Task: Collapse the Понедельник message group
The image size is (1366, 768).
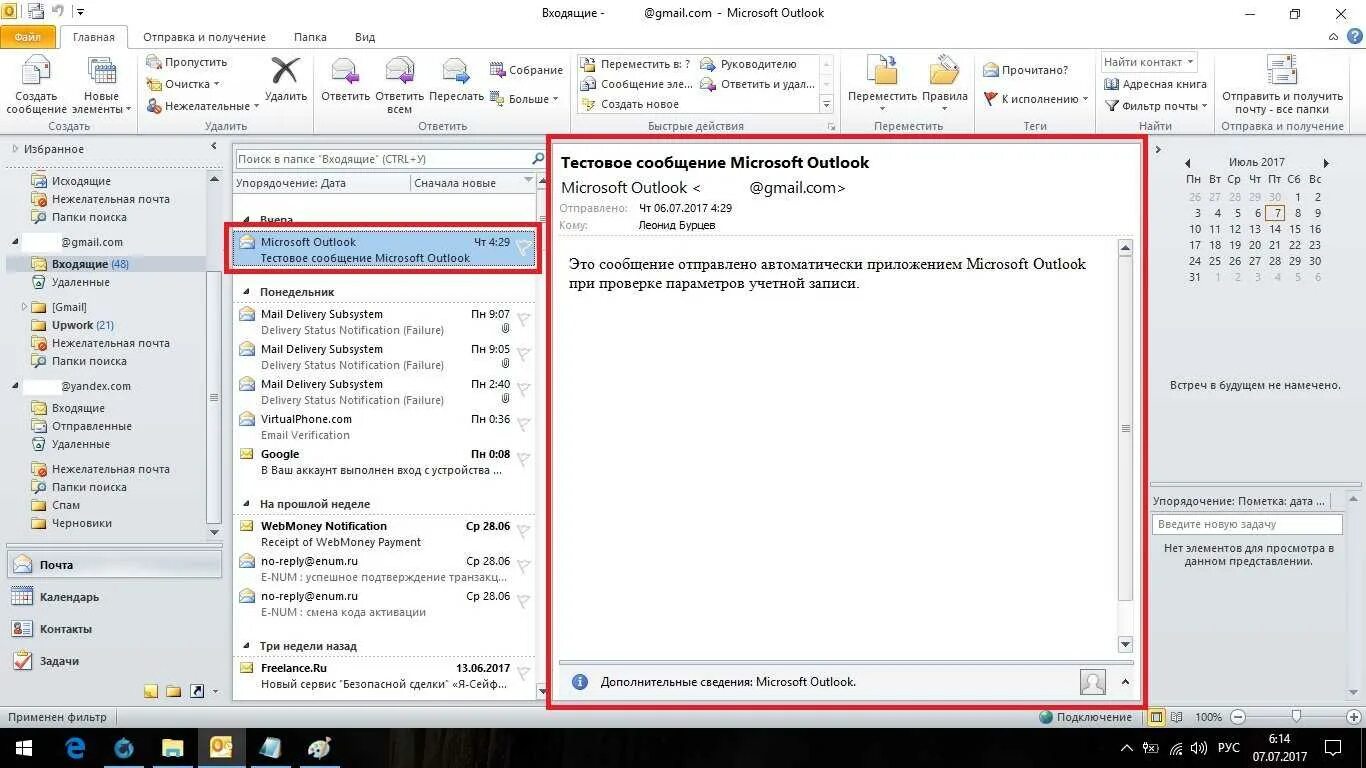Action: point(247,292)
